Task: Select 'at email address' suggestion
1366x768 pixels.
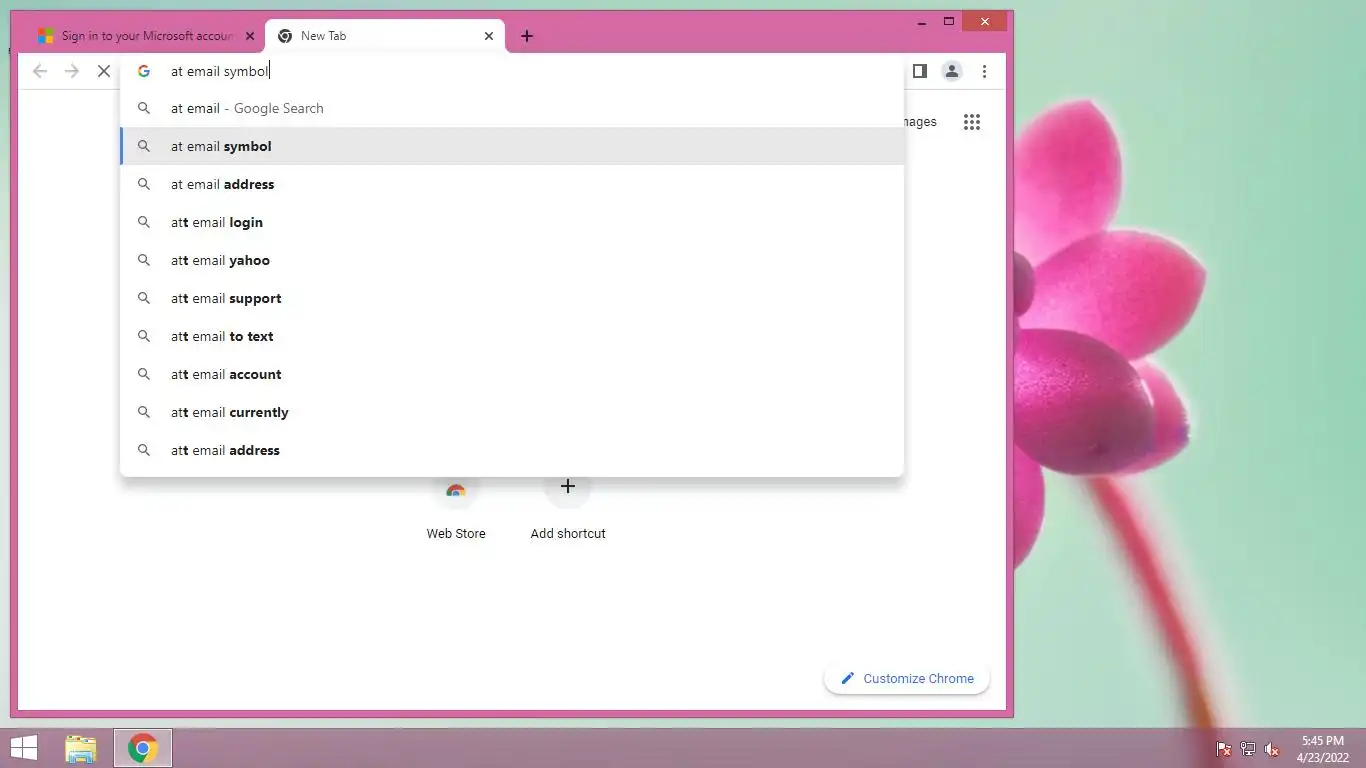Action: pos(512,184)
